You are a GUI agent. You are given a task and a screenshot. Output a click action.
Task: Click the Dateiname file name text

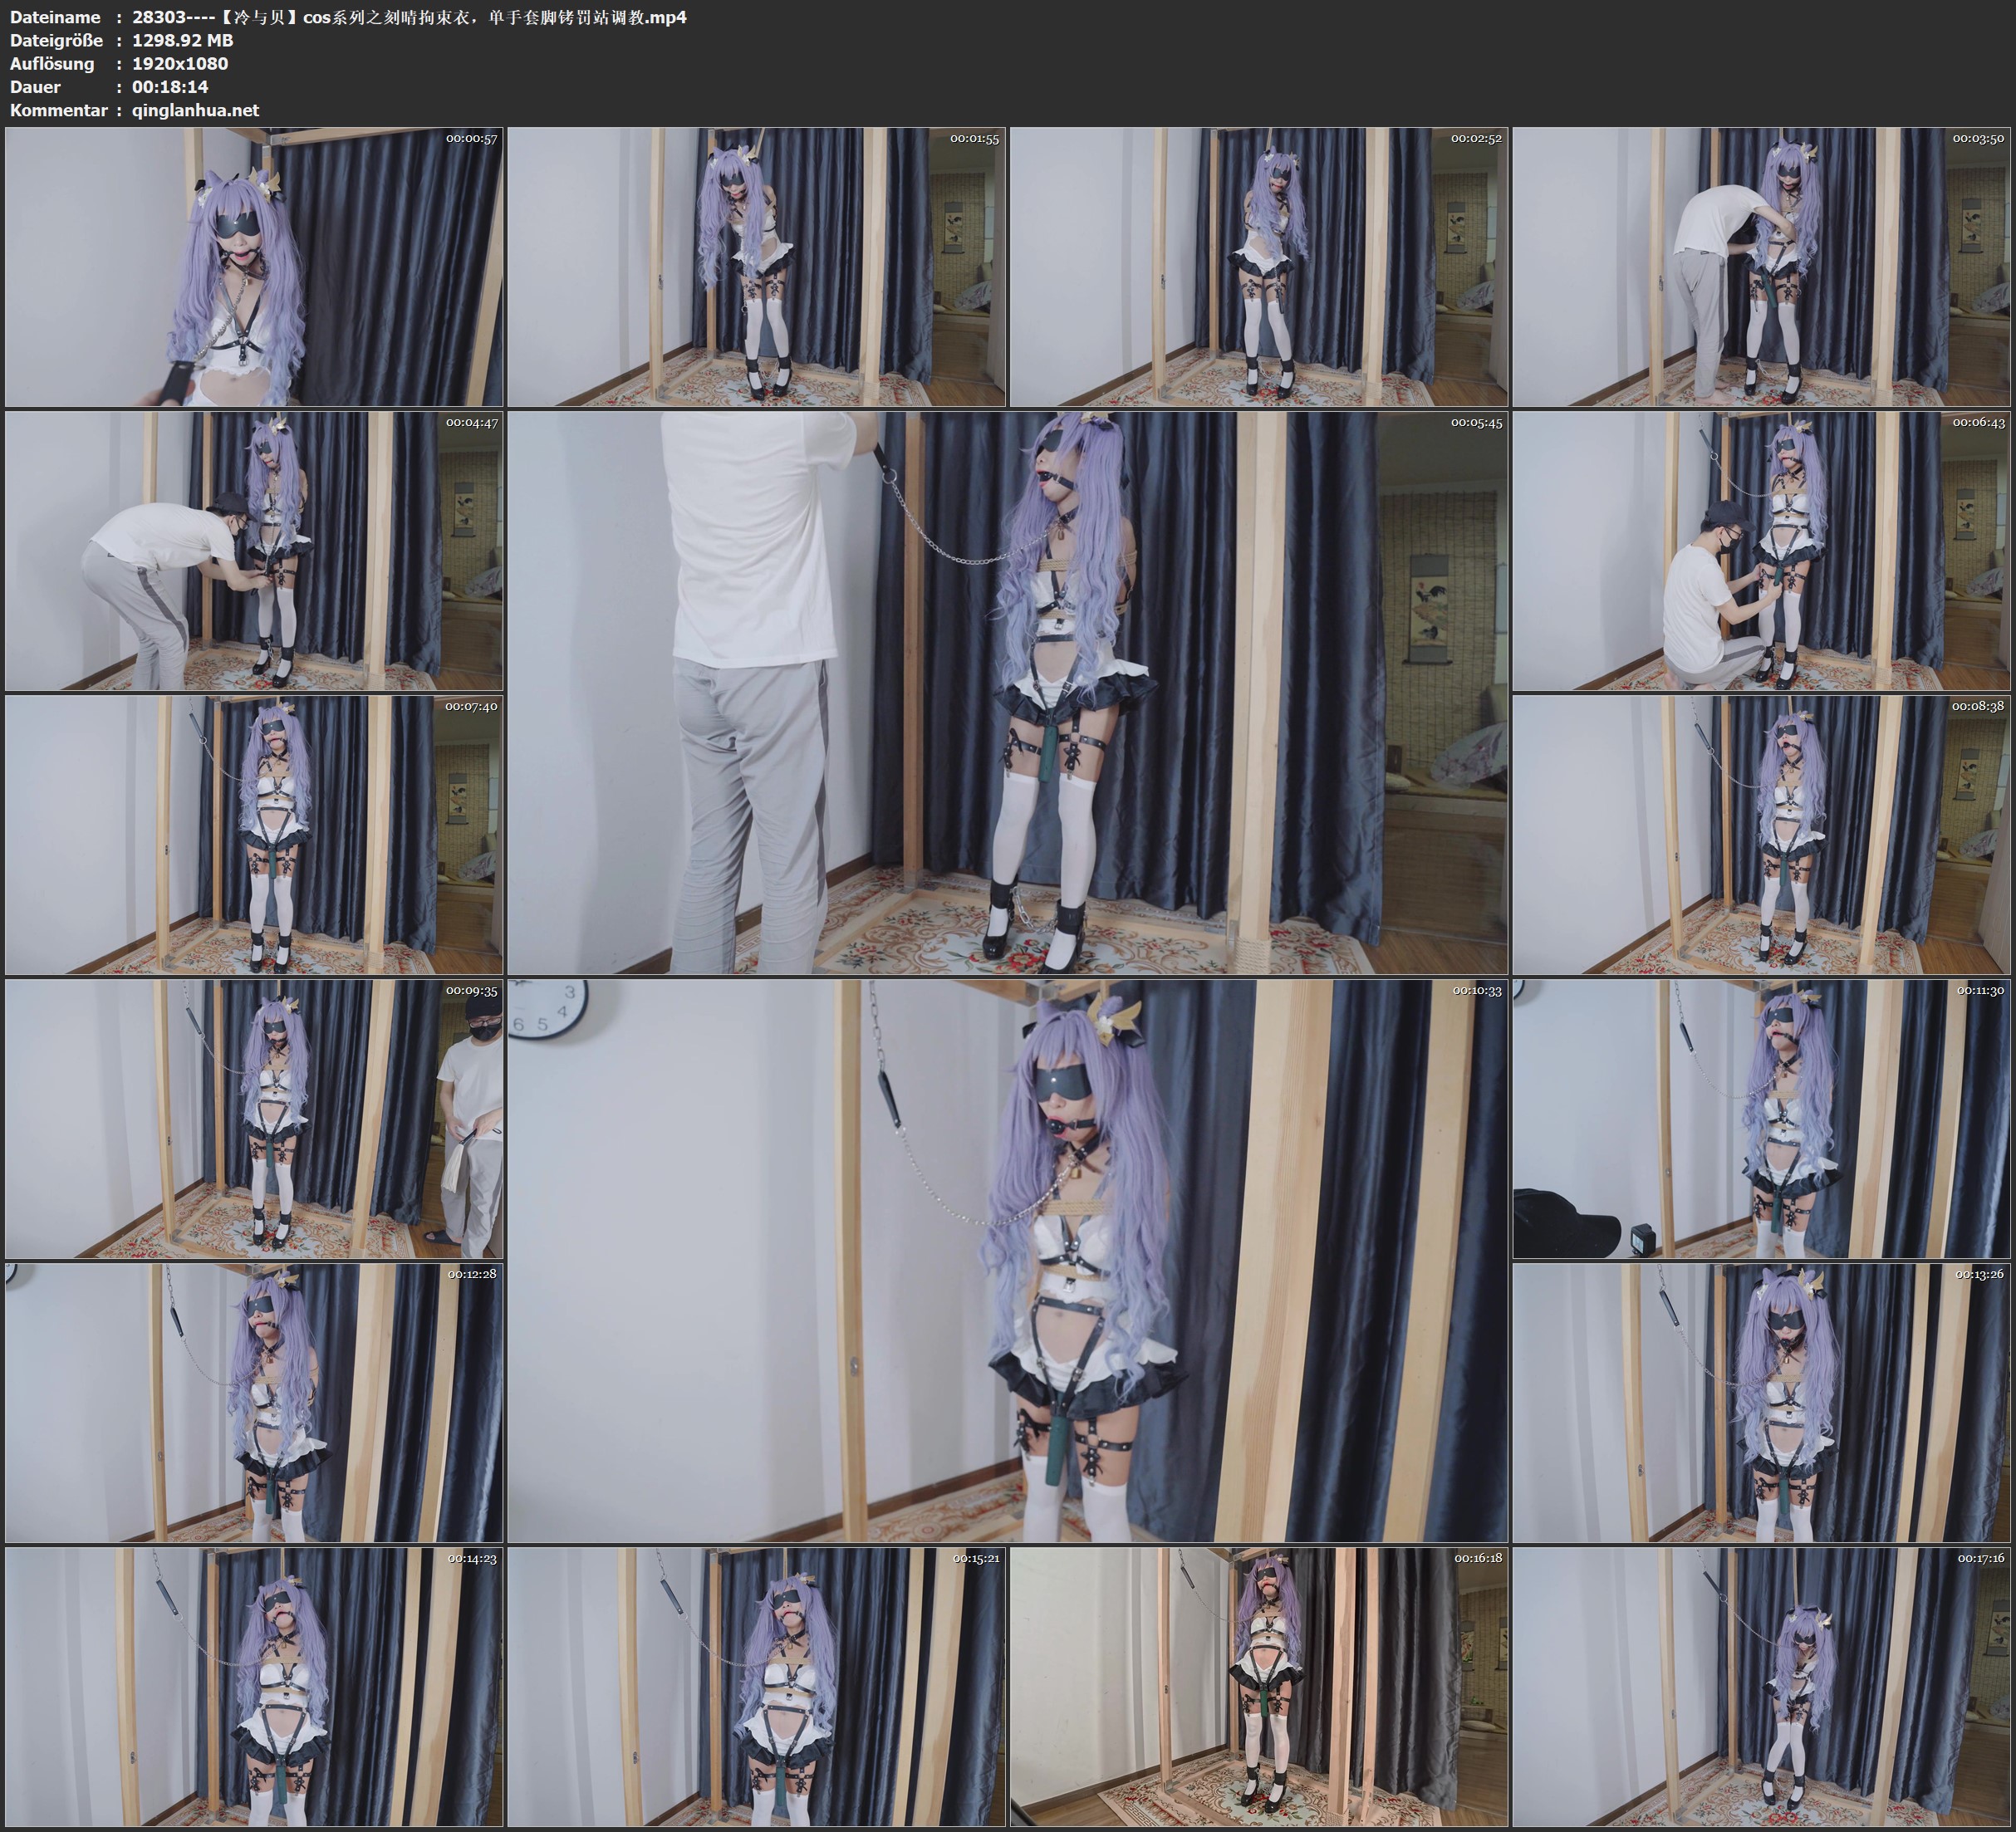coord(409,17)
